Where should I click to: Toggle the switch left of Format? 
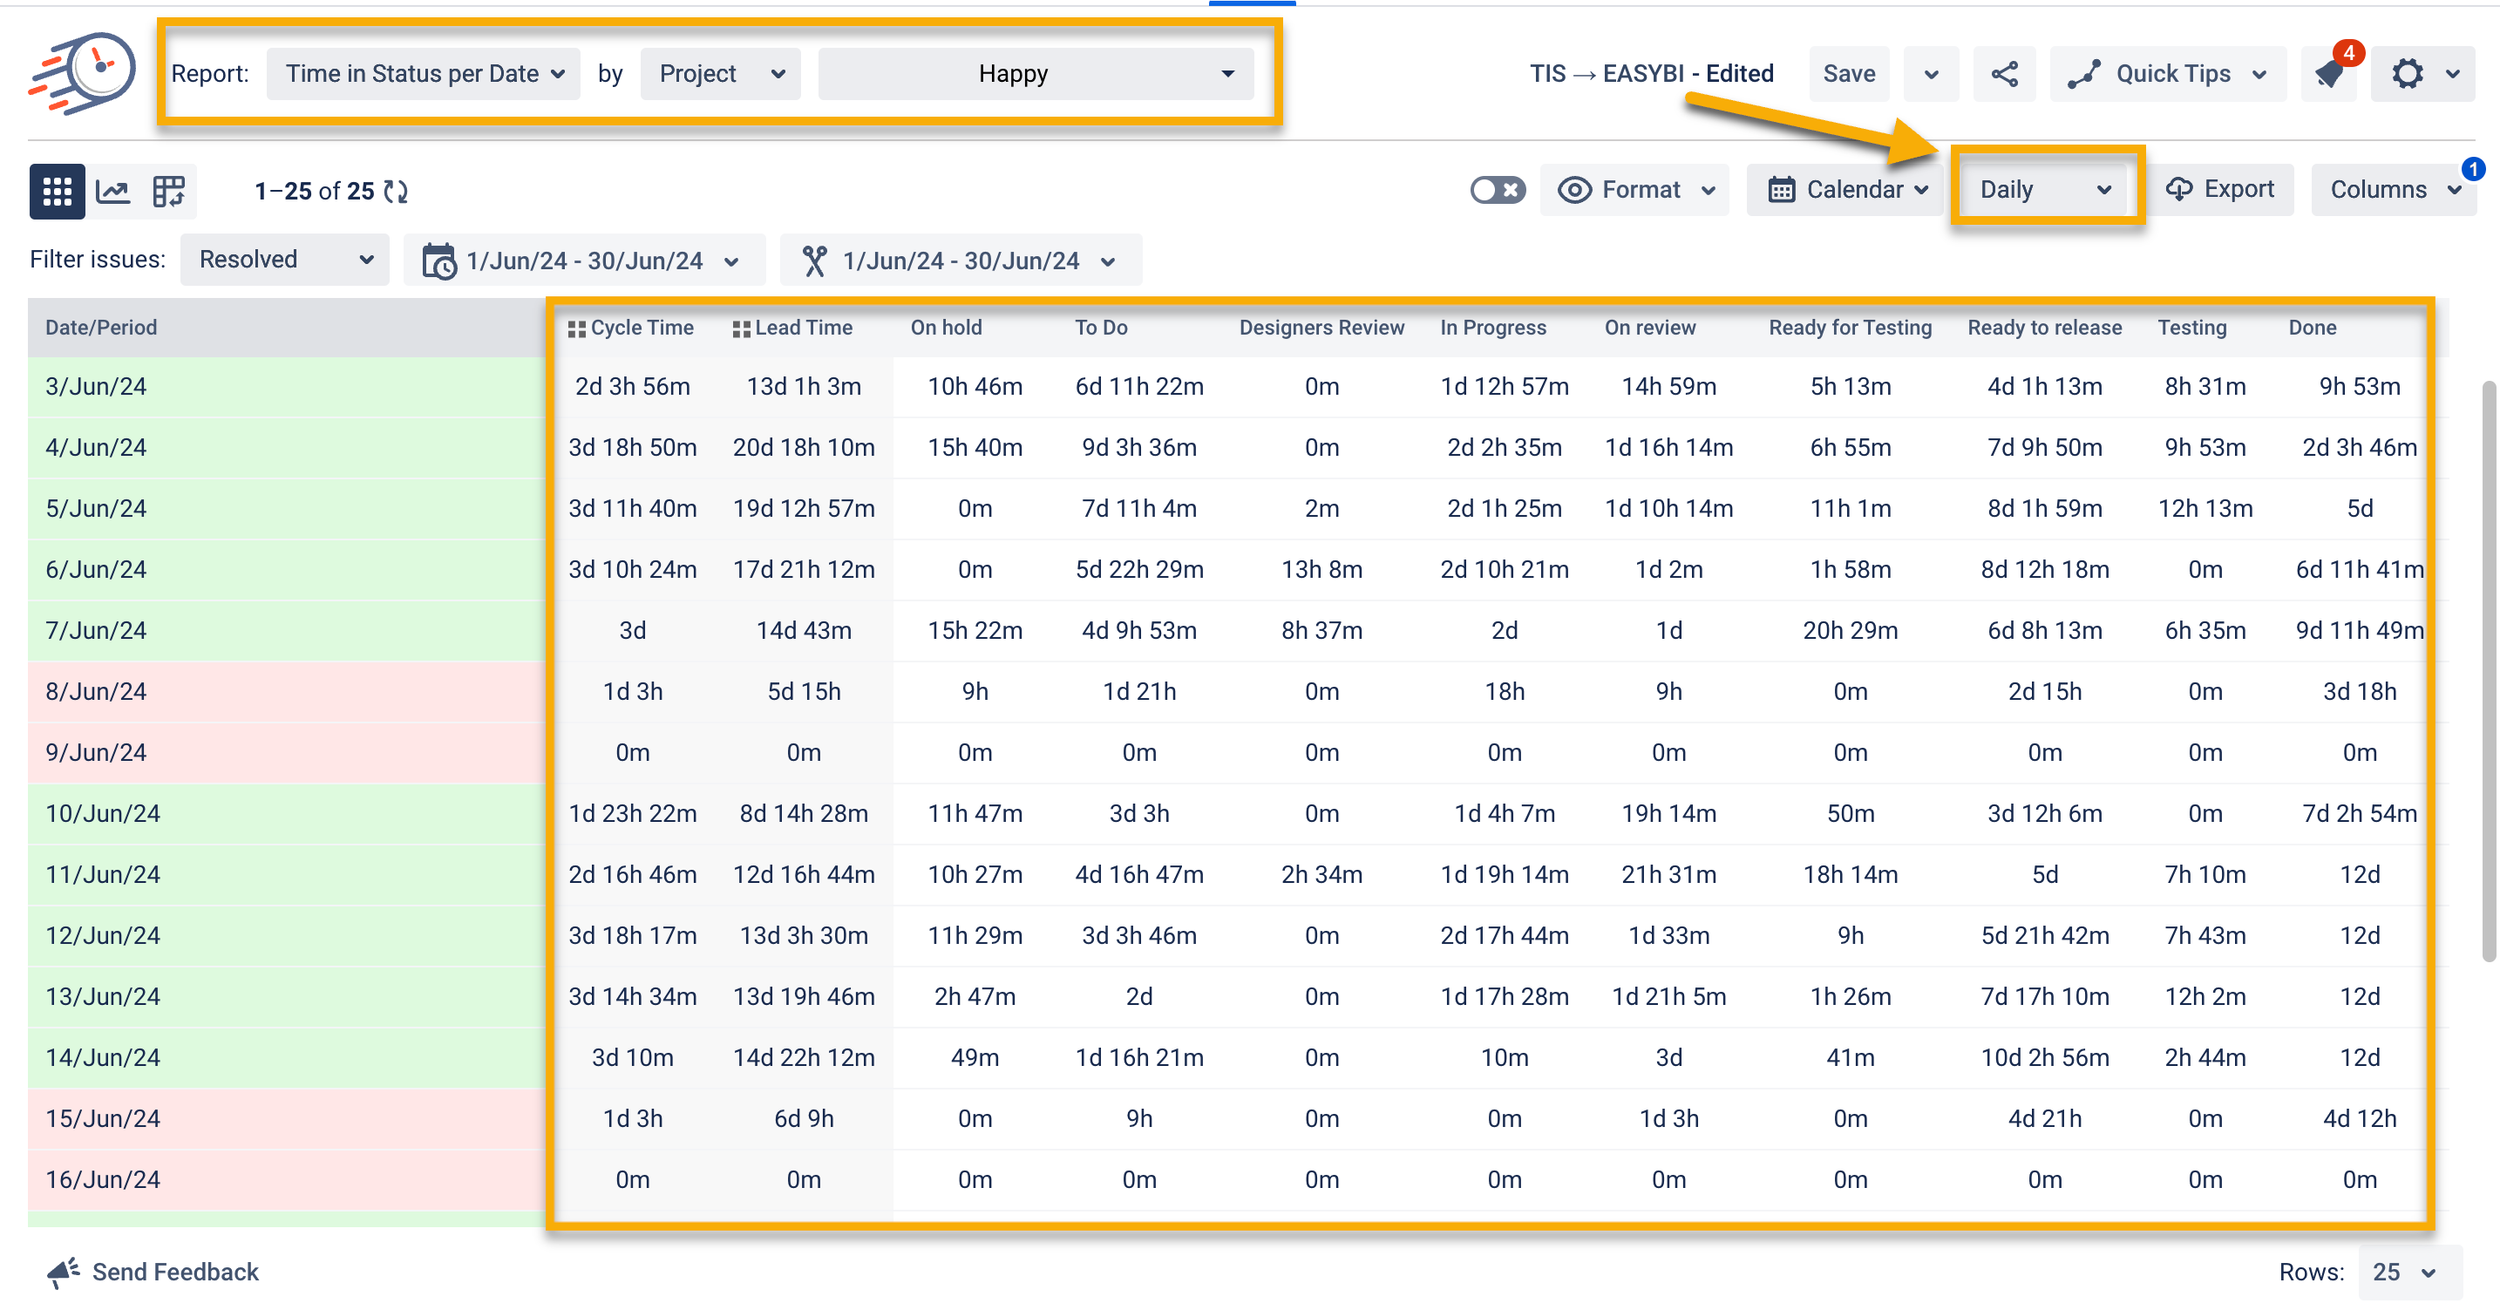click(1497, 190)
